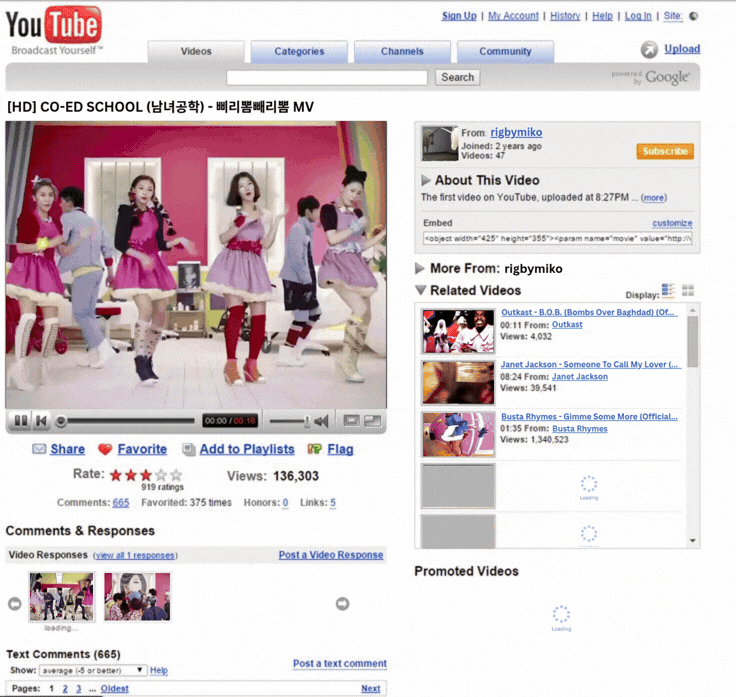Open the Favorite link

pyautogui.click(x=142, y=449)
